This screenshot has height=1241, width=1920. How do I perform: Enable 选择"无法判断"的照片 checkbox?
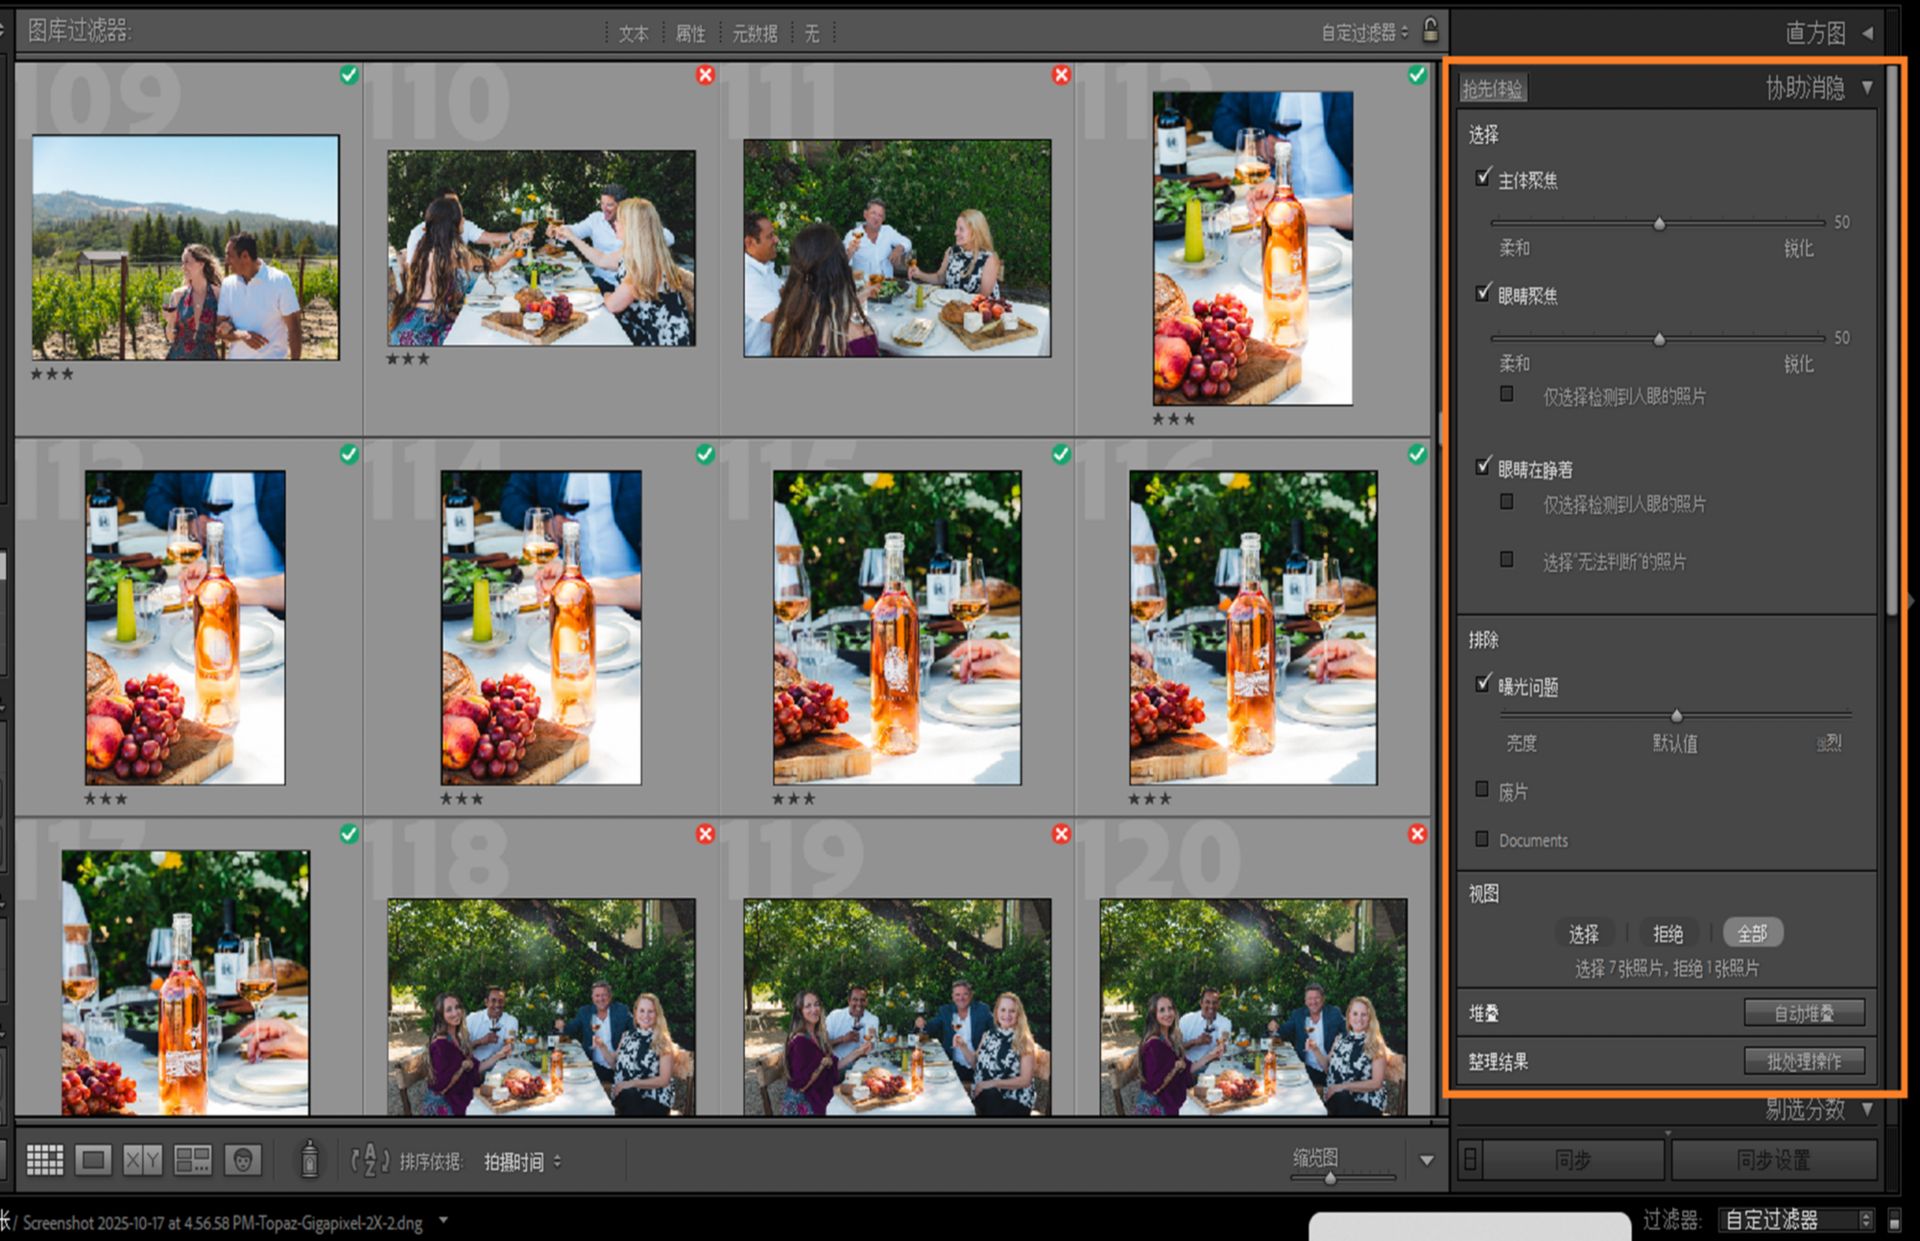(1507, 559)
